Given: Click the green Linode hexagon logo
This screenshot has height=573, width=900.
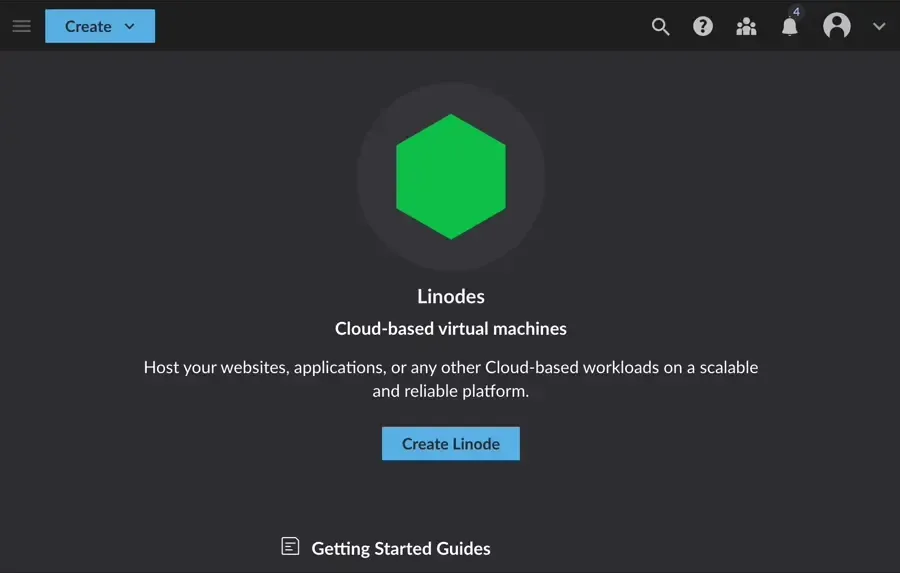Looking at the screenshot, I should click(451, 177).
